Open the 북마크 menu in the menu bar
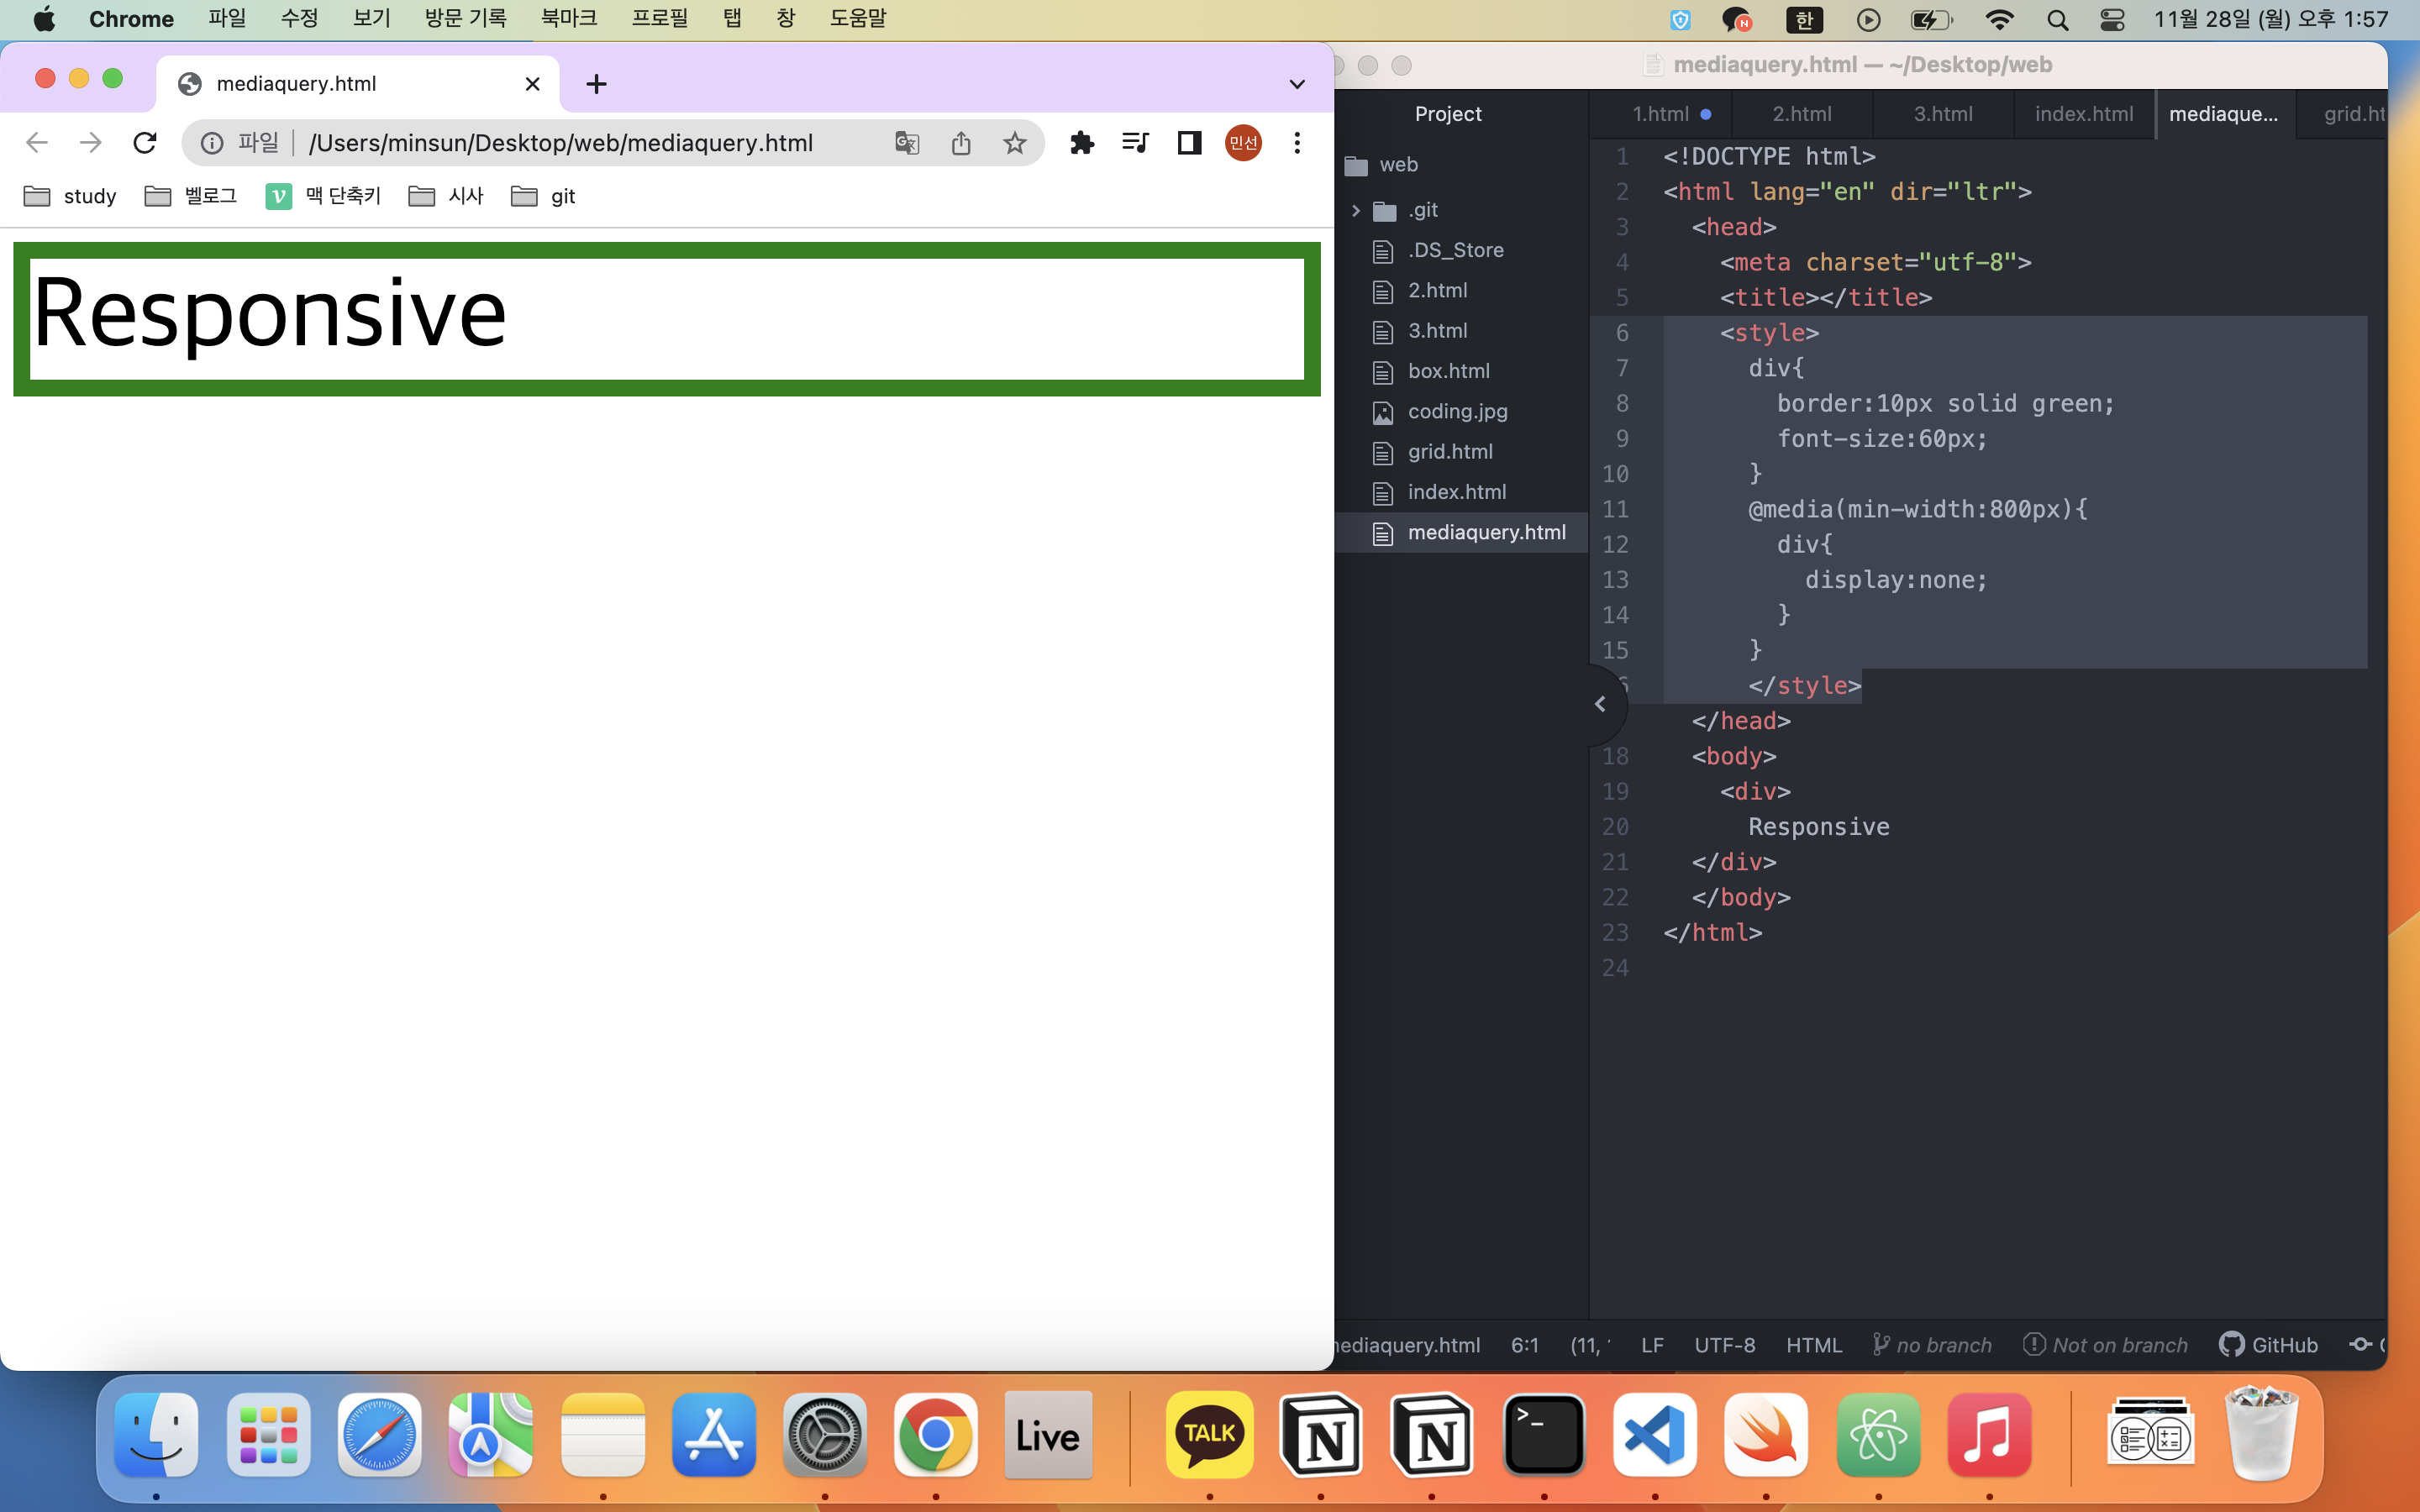 point(569,19)
